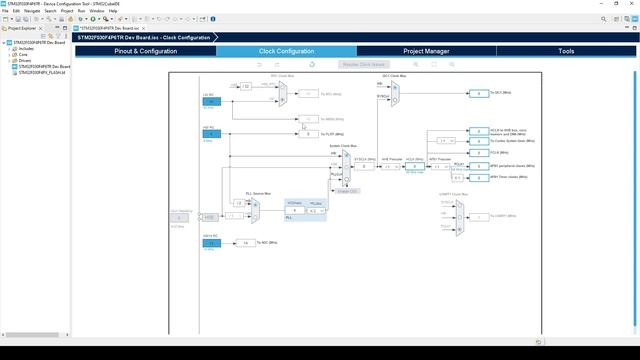640x360 pixels.
Task: Select PLLCLK radio in System Clock Mux
Action: (x=347, y=179)
